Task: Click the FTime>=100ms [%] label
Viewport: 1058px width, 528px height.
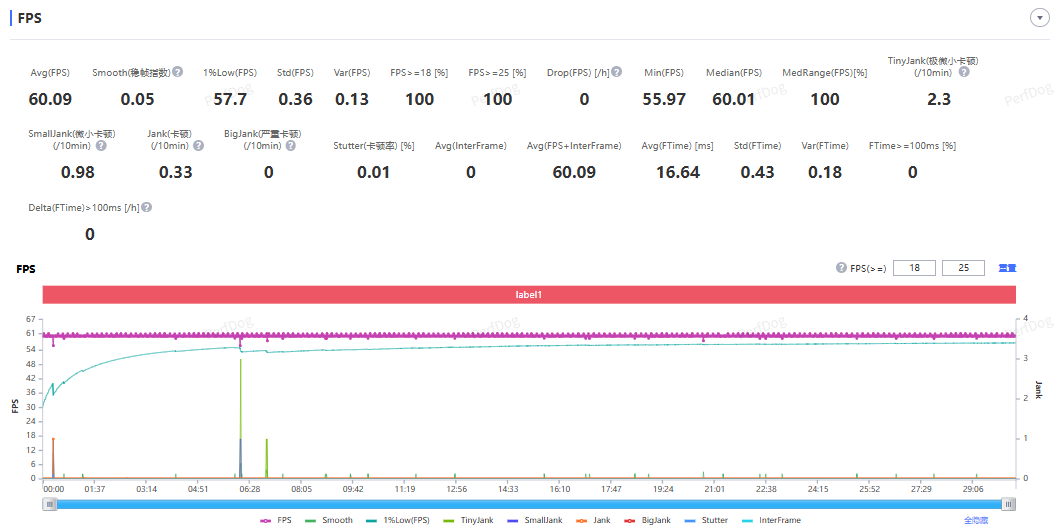Action: [x=912, y=146]
